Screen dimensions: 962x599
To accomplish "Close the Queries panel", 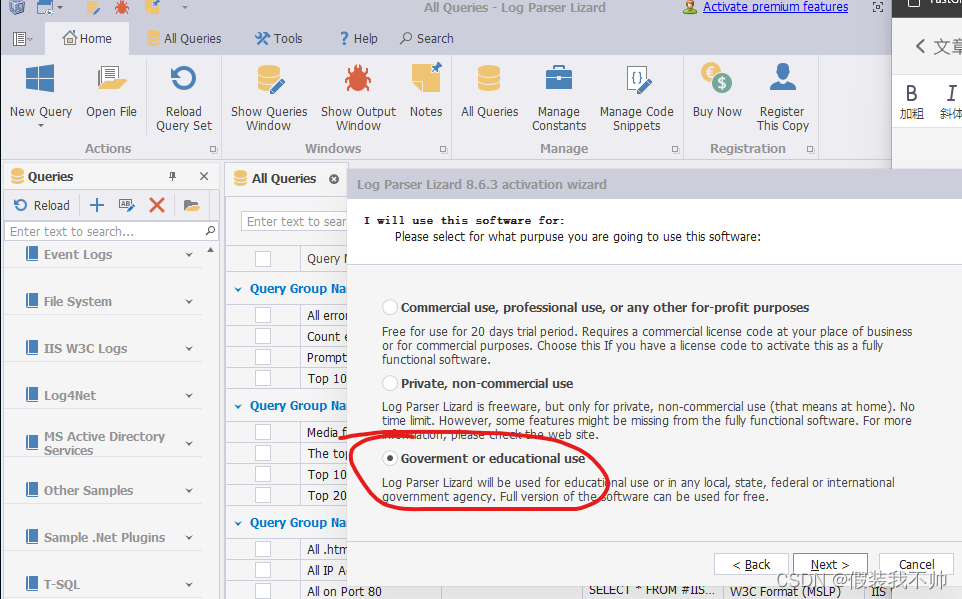I will point(204,177).
